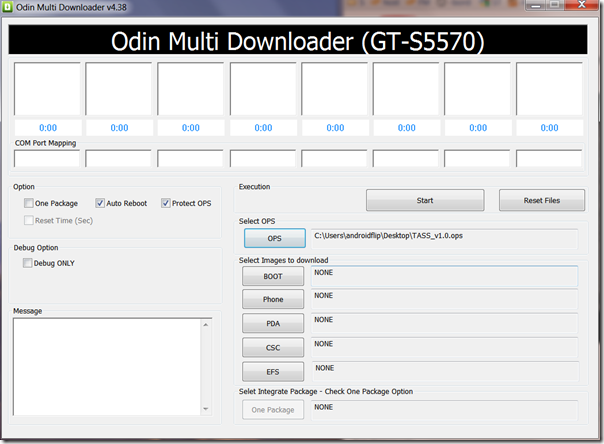Click the first COM Port Mapping box
The image size is (604, 444).
coord(47,159)
